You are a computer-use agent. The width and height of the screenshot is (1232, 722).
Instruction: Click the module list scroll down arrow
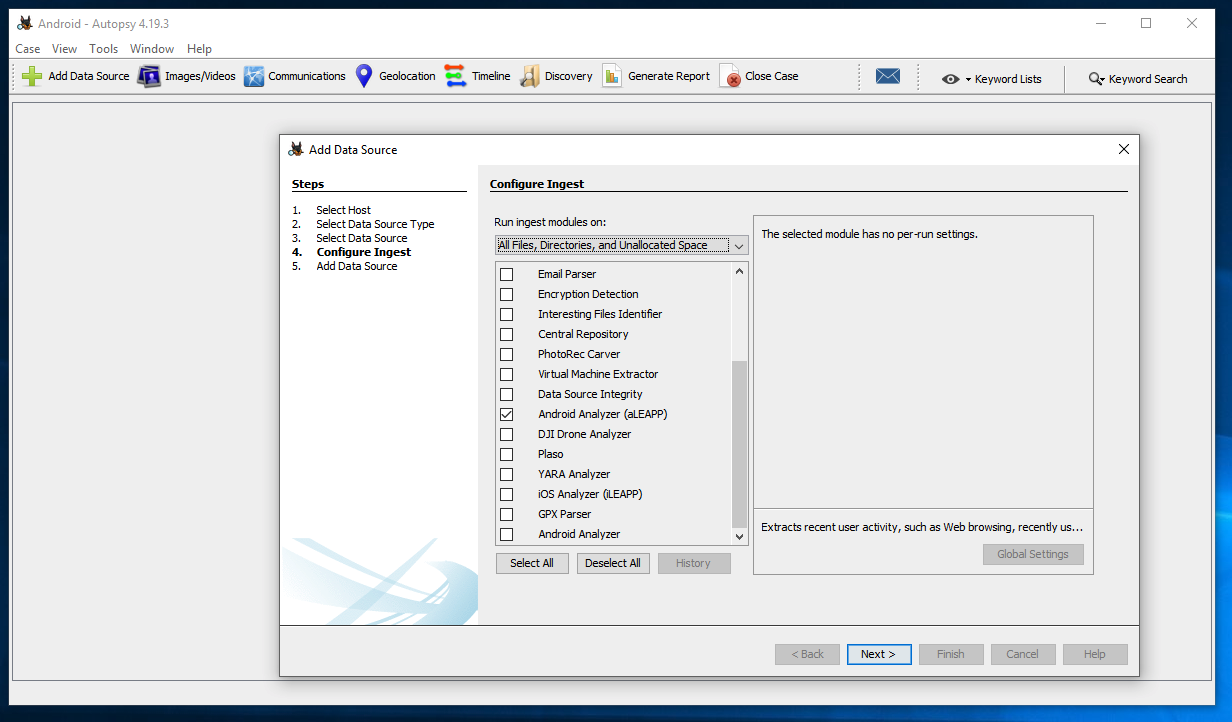pos(740,537)
